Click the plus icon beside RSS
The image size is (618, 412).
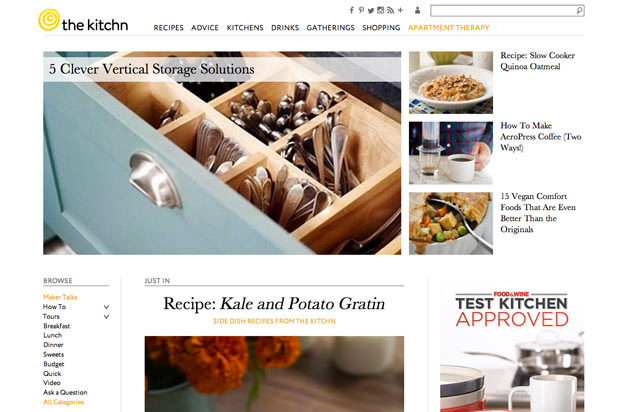point(400,10)
